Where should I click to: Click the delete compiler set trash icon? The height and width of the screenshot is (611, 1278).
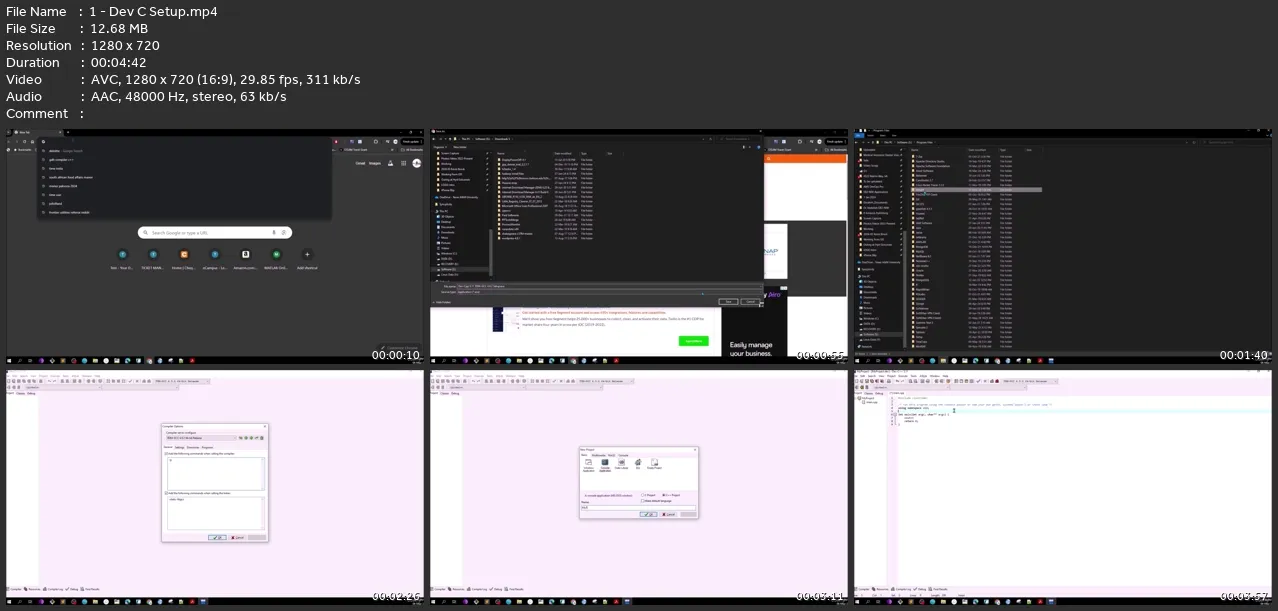[x=264, y=437]
